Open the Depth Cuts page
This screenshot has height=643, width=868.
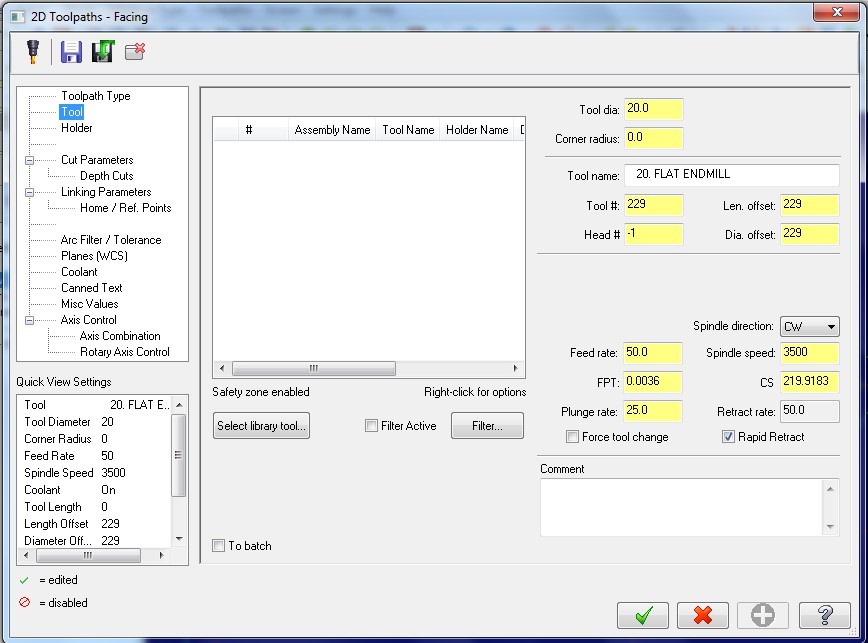tap(107, 176)
